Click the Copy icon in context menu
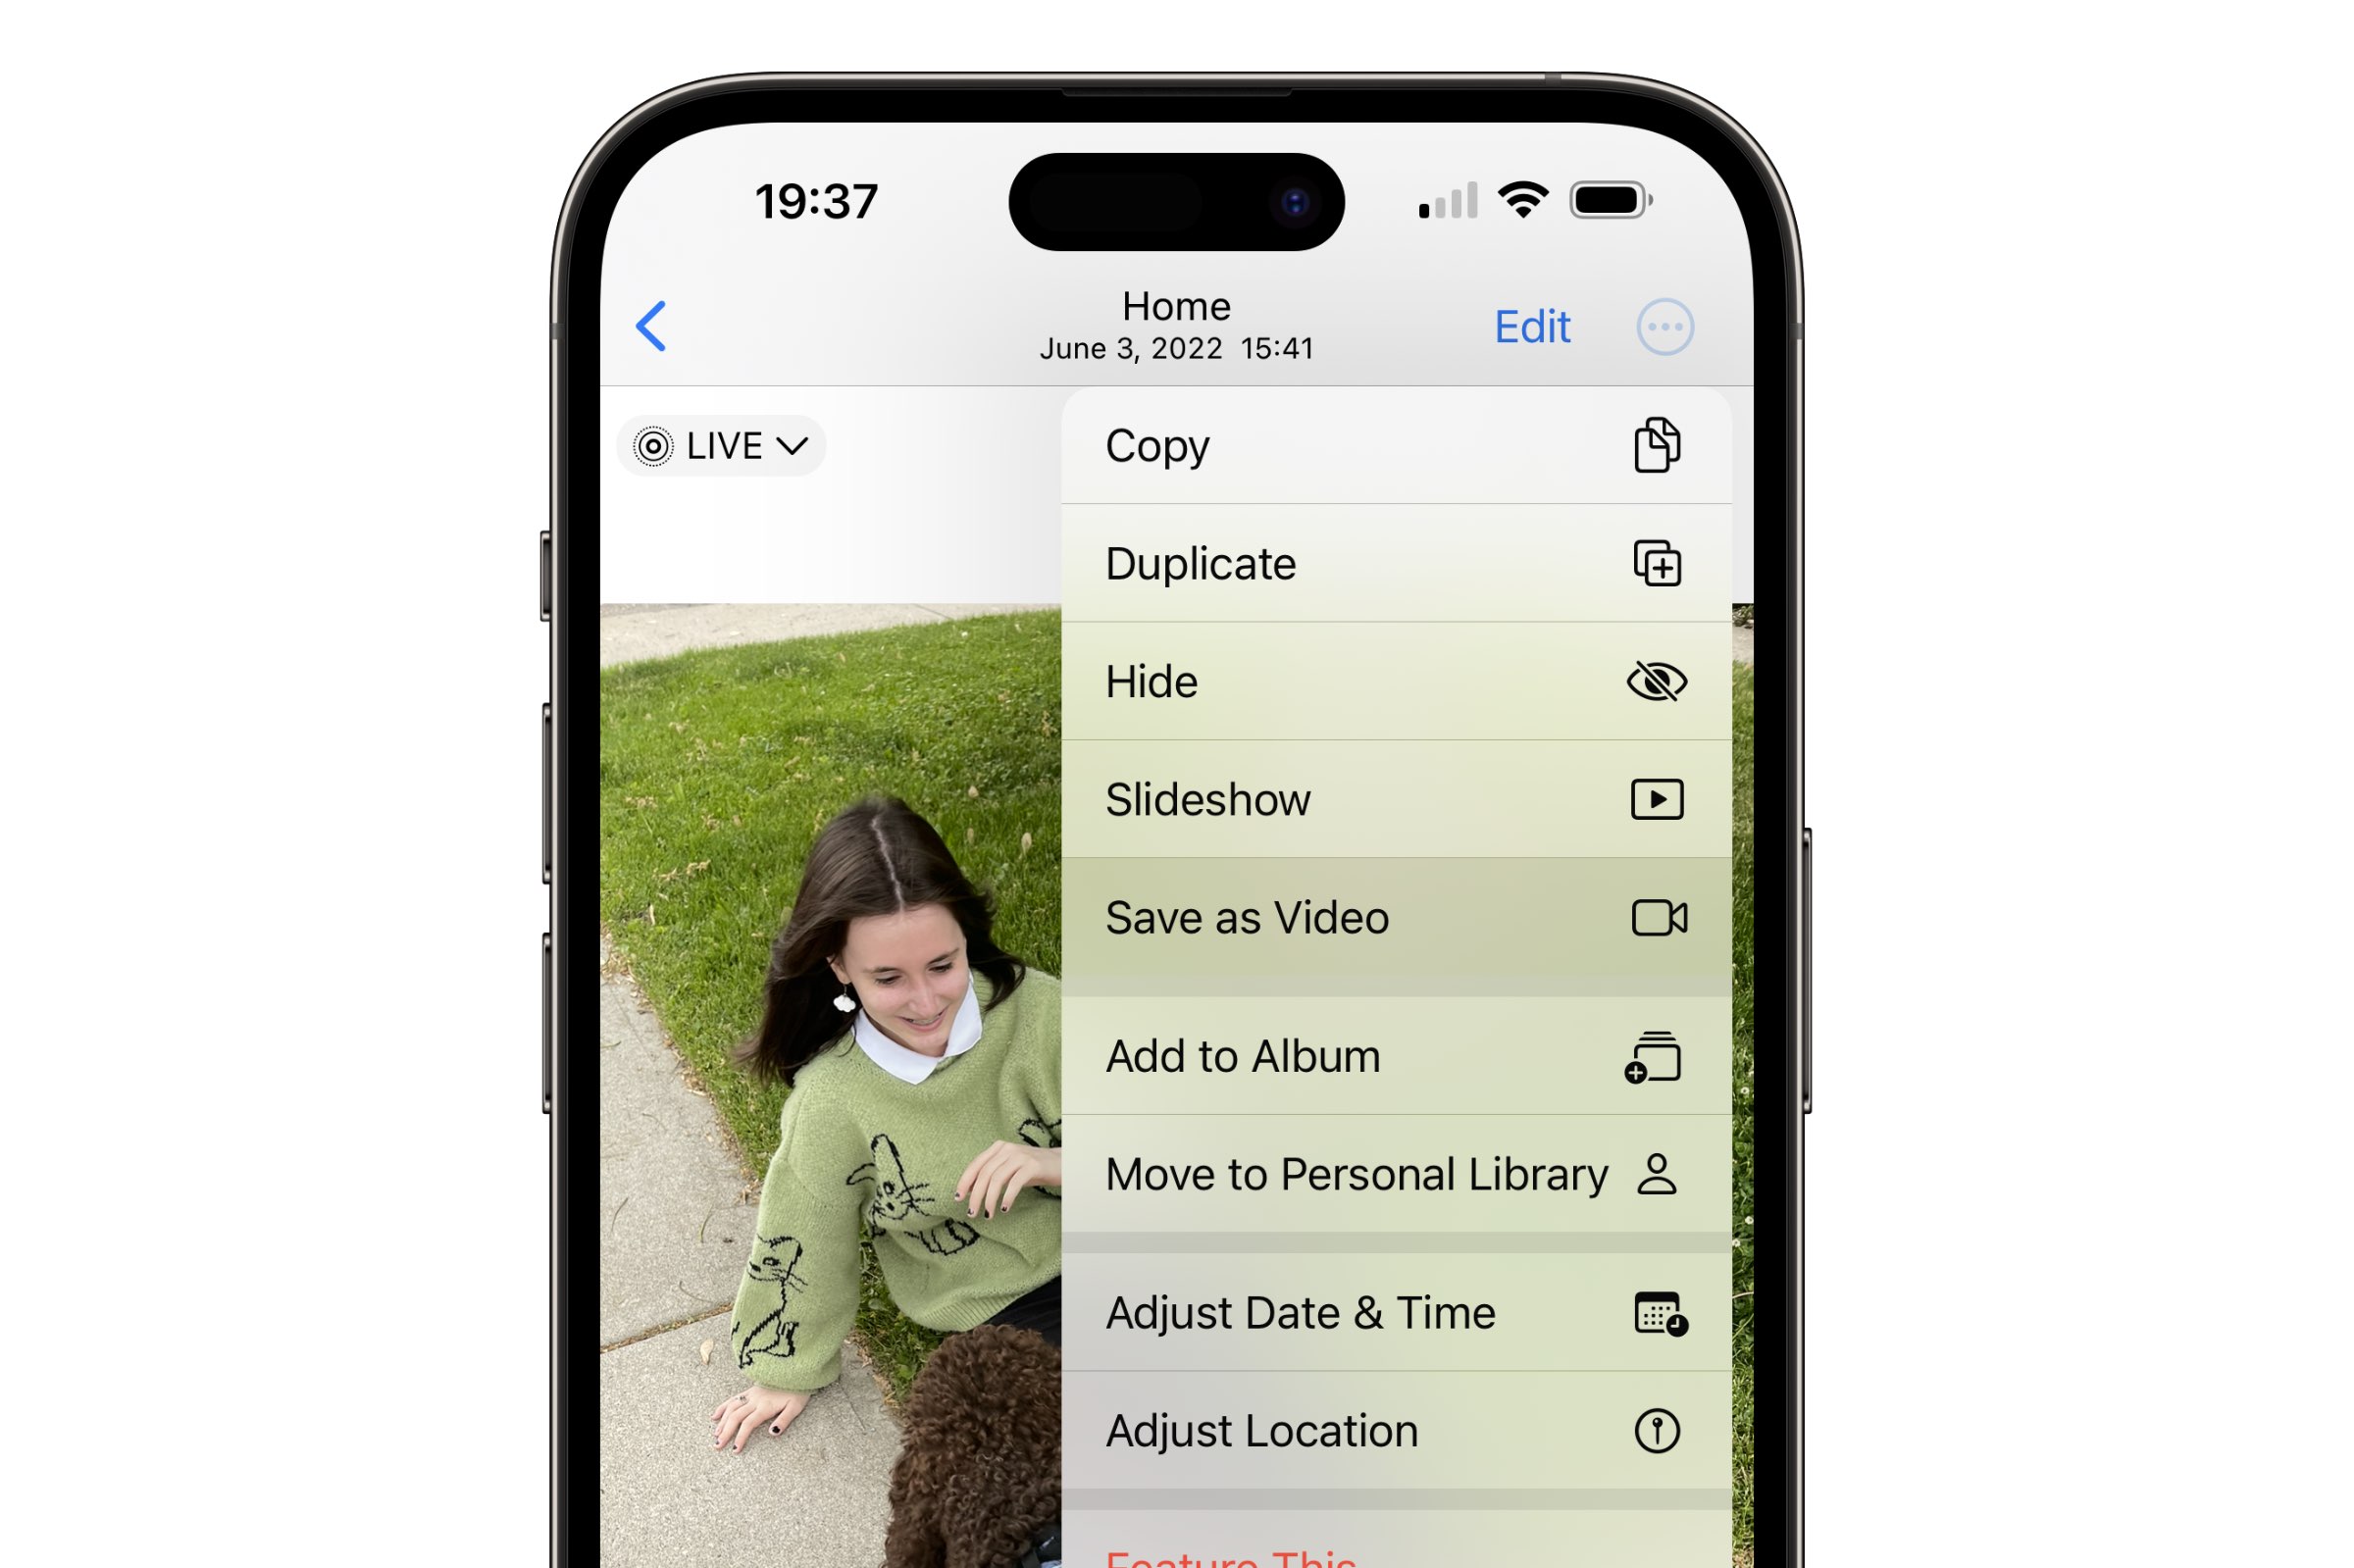The image size is (2354, 1568). (1654, 444)
